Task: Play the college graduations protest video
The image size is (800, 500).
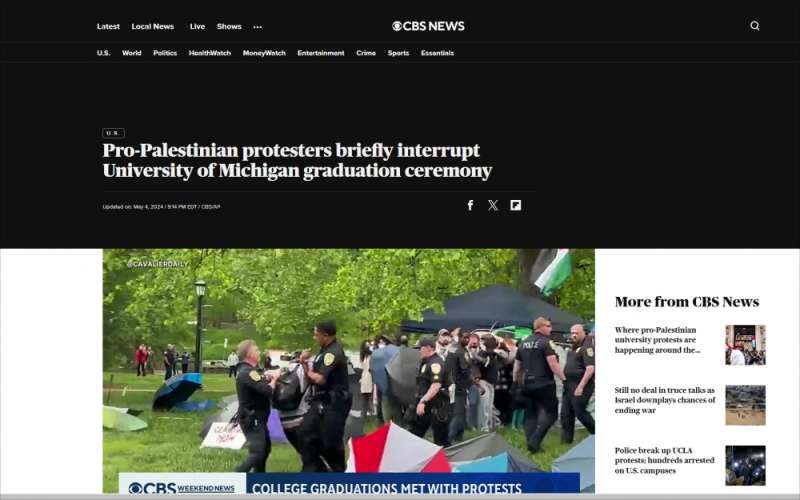Action: 348,371
